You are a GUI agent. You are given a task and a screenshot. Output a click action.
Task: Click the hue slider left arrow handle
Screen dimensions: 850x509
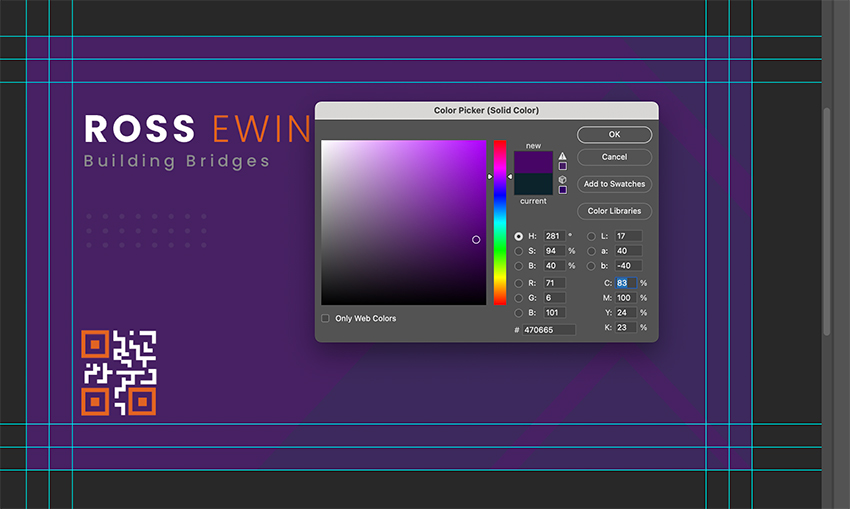pos(490,177)
